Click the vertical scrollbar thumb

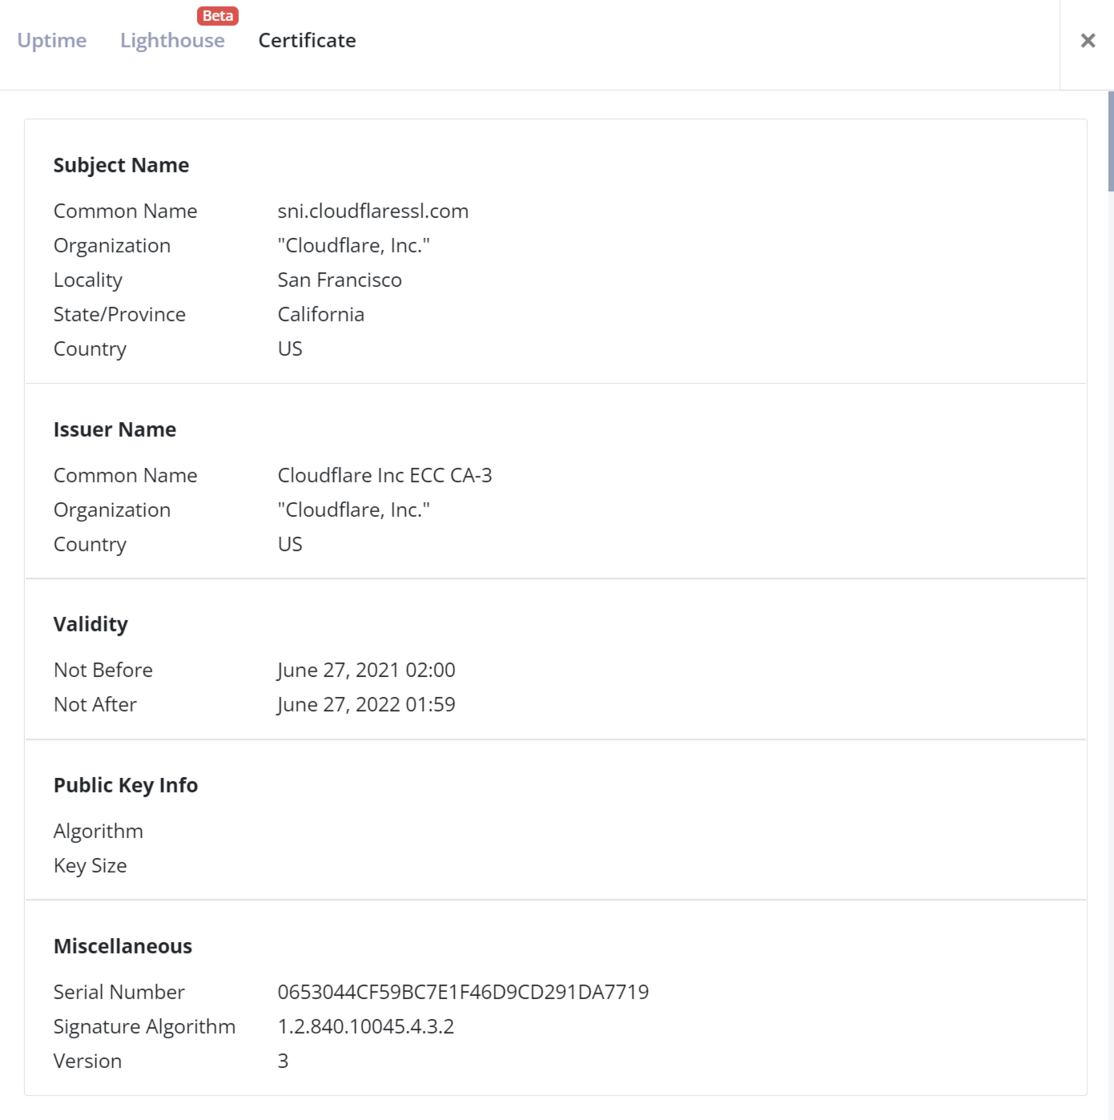[x=1110, y=141]
